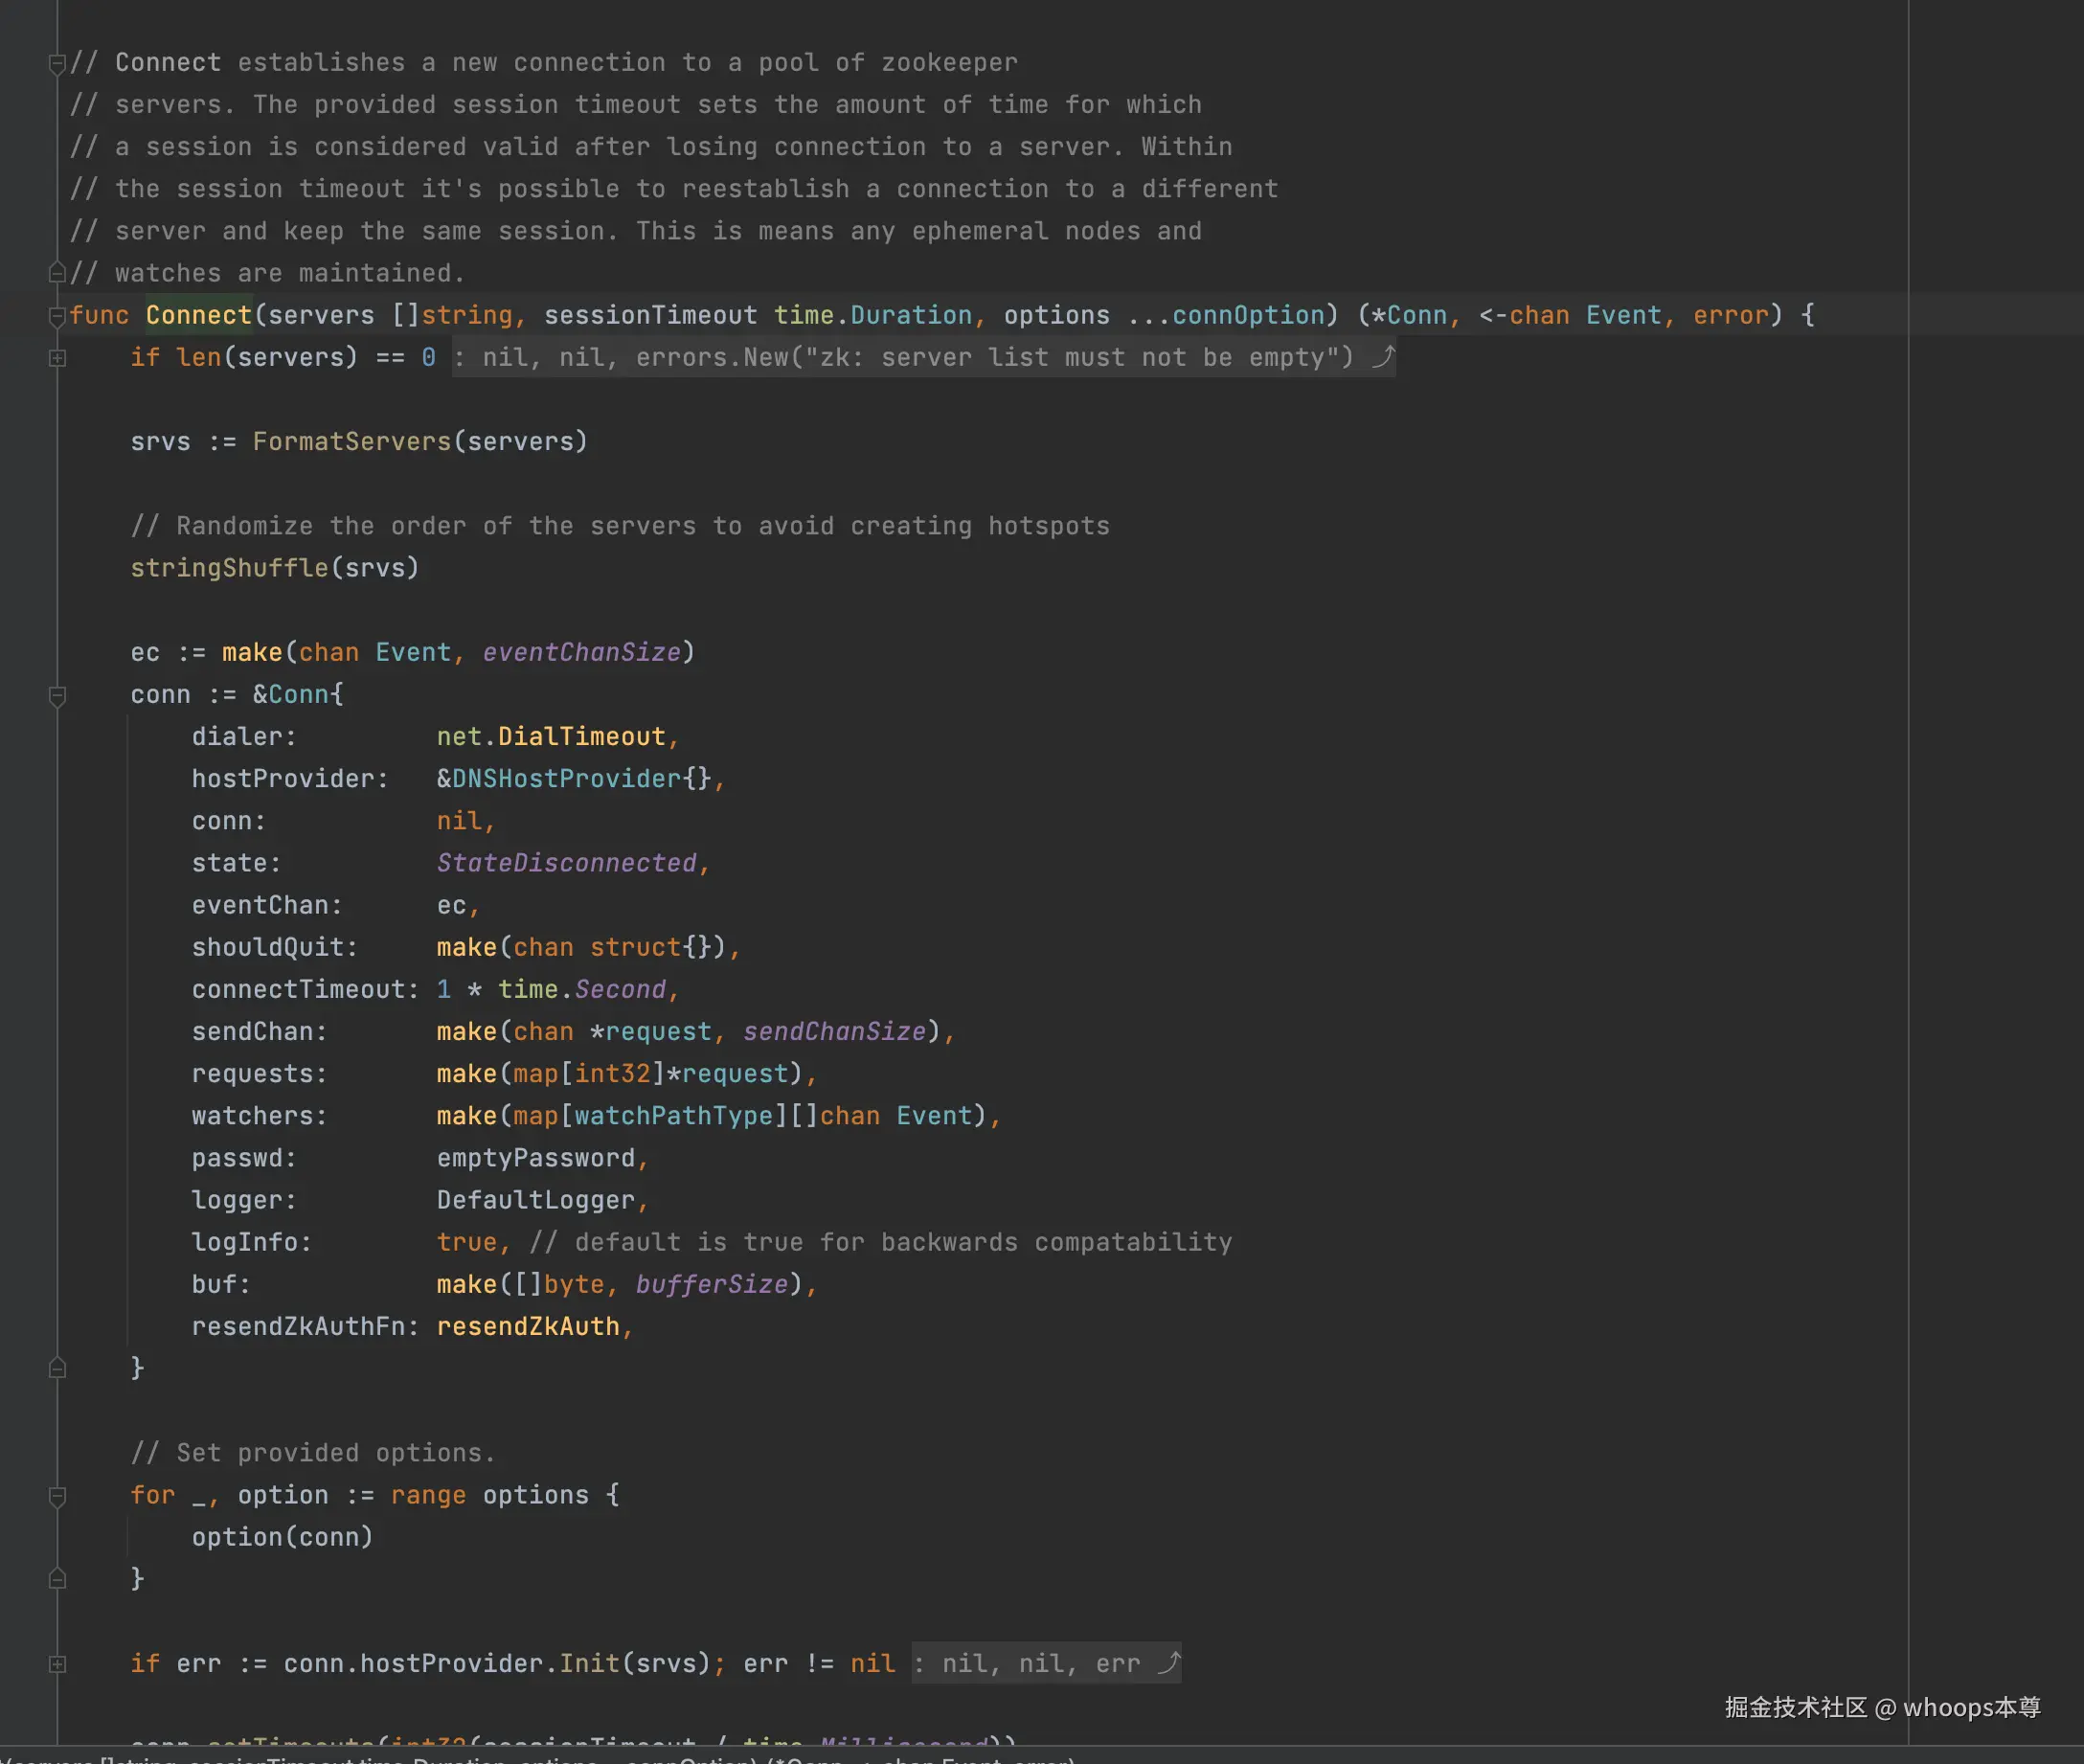The height and width of the screenshot is (1764, 2084).
Task: Collapse the for range options loop
Action: pyautogui.click(x=57, y=1496)
